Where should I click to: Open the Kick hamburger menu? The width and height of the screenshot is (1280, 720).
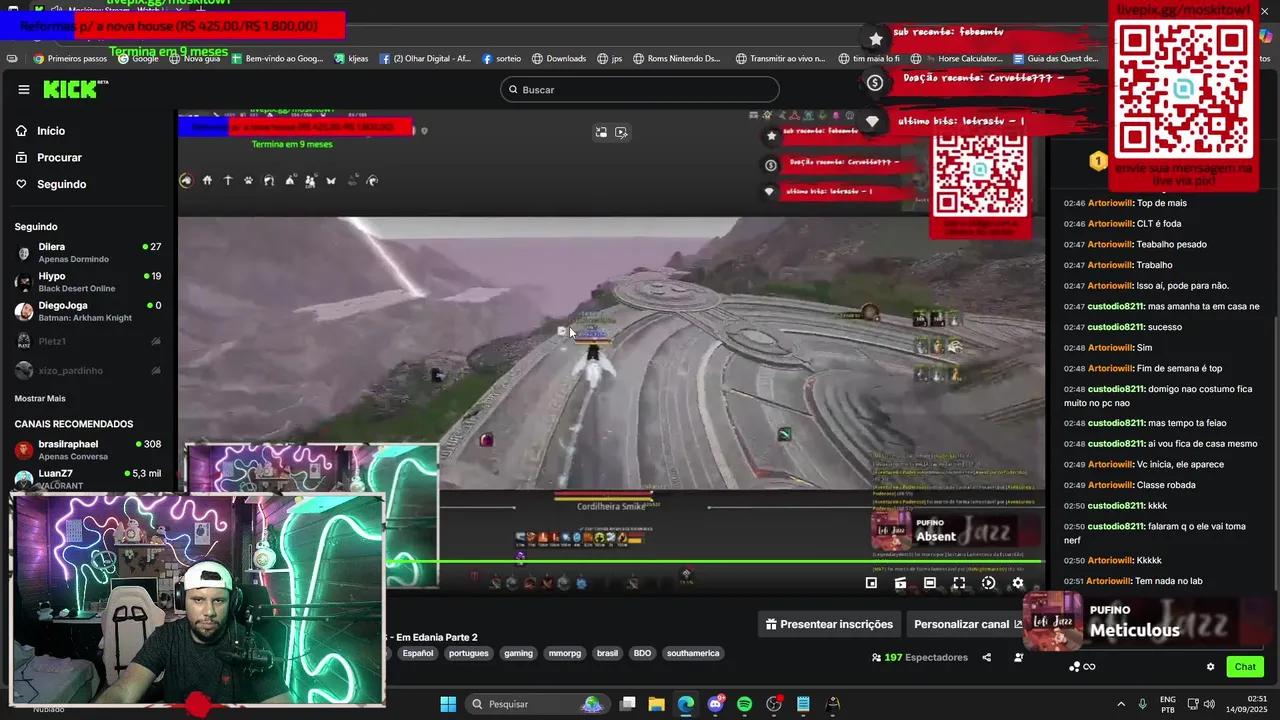pos(24,90)
